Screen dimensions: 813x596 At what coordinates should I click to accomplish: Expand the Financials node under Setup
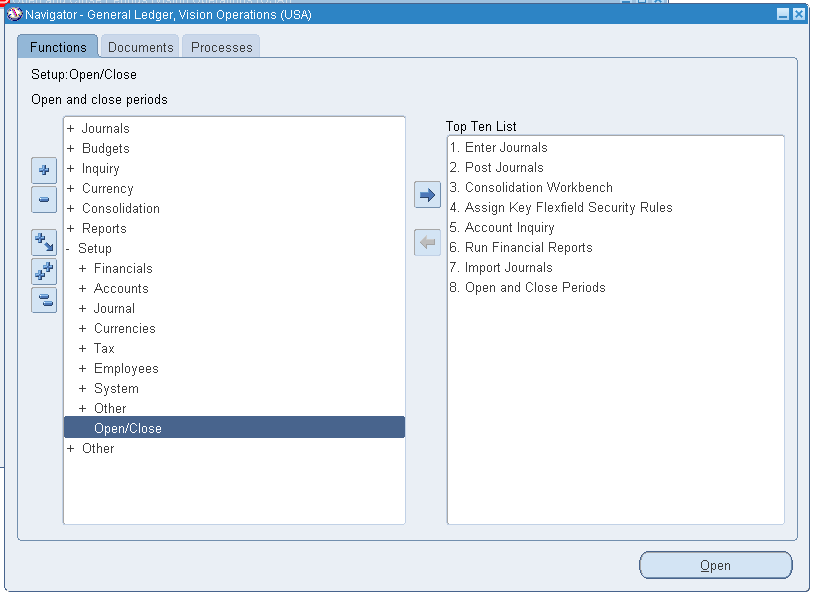pyautogui.click(x=82, y=268)
